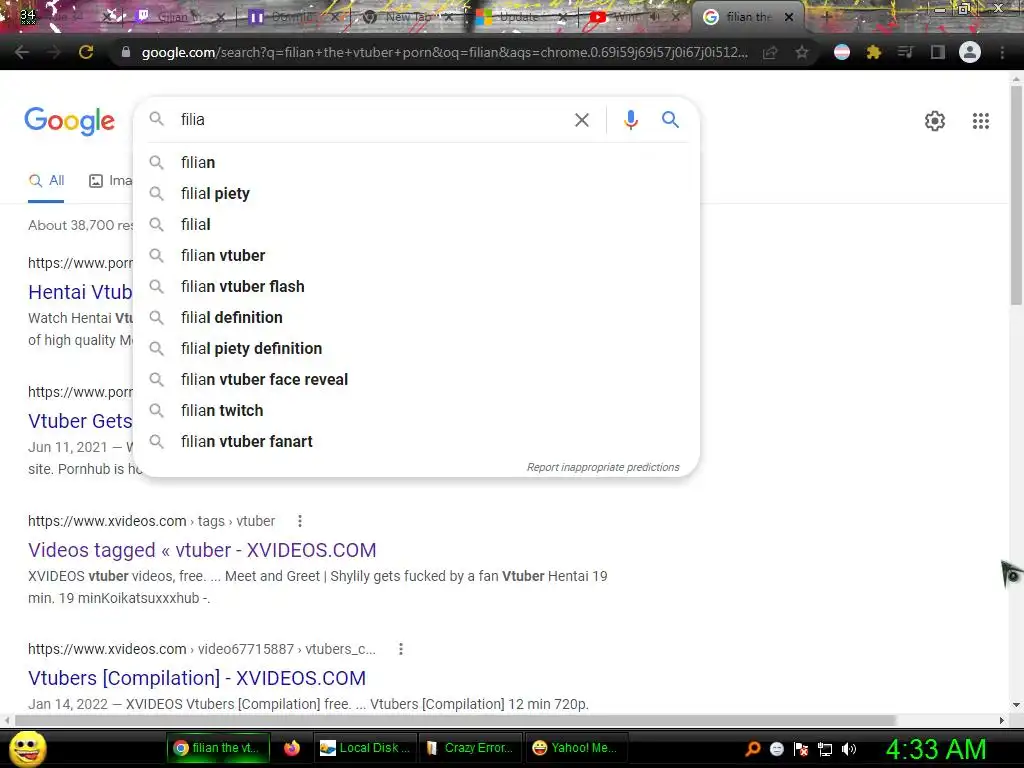Open the Chrome profile avatar

[970, 52]
